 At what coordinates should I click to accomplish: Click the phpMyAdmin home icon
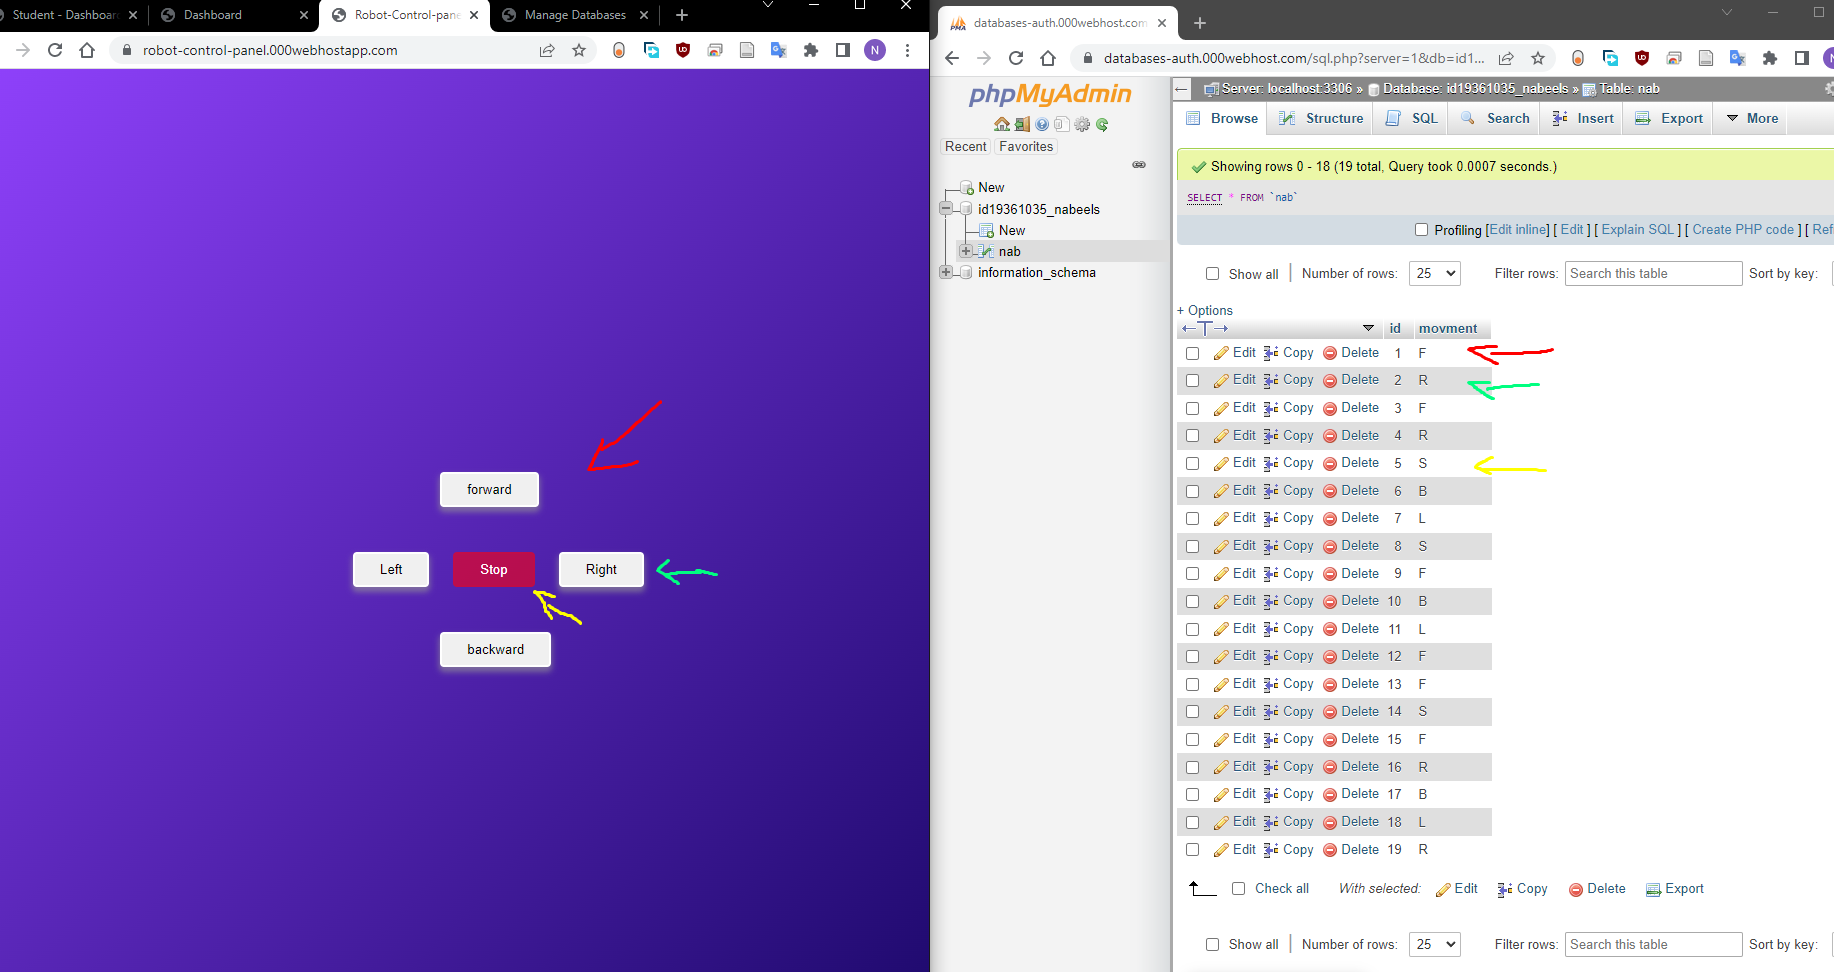tap(1002, 124)
